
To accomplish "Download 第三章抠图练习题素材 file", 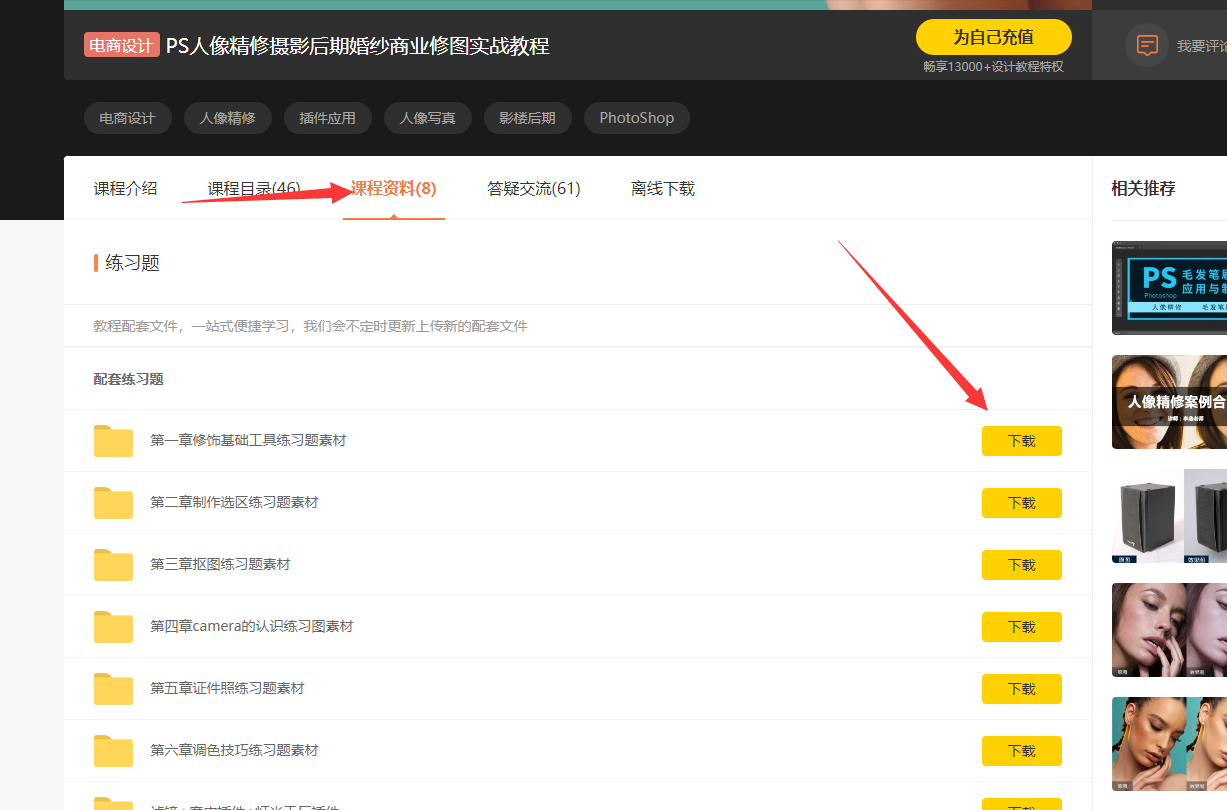I will pos(1021,565).
